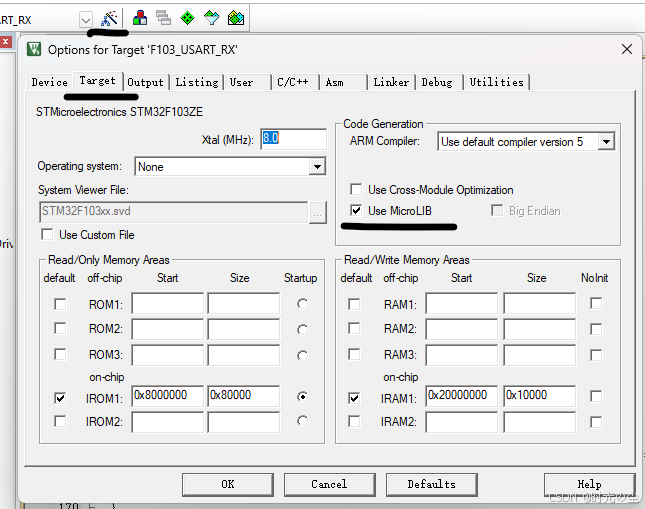Select the Target tab
This screenshot has width=645, height=509.
[x=98, y=81]
